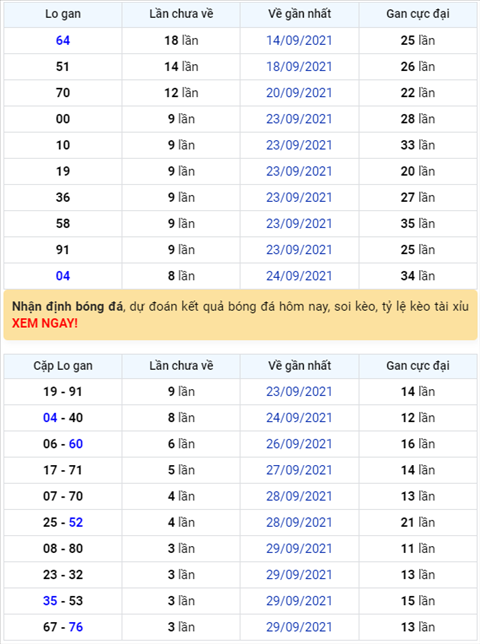The image size is (480, 644).
Task: Open the 29/09/2021 date in row 08 - 80
Action: (299, 548)
